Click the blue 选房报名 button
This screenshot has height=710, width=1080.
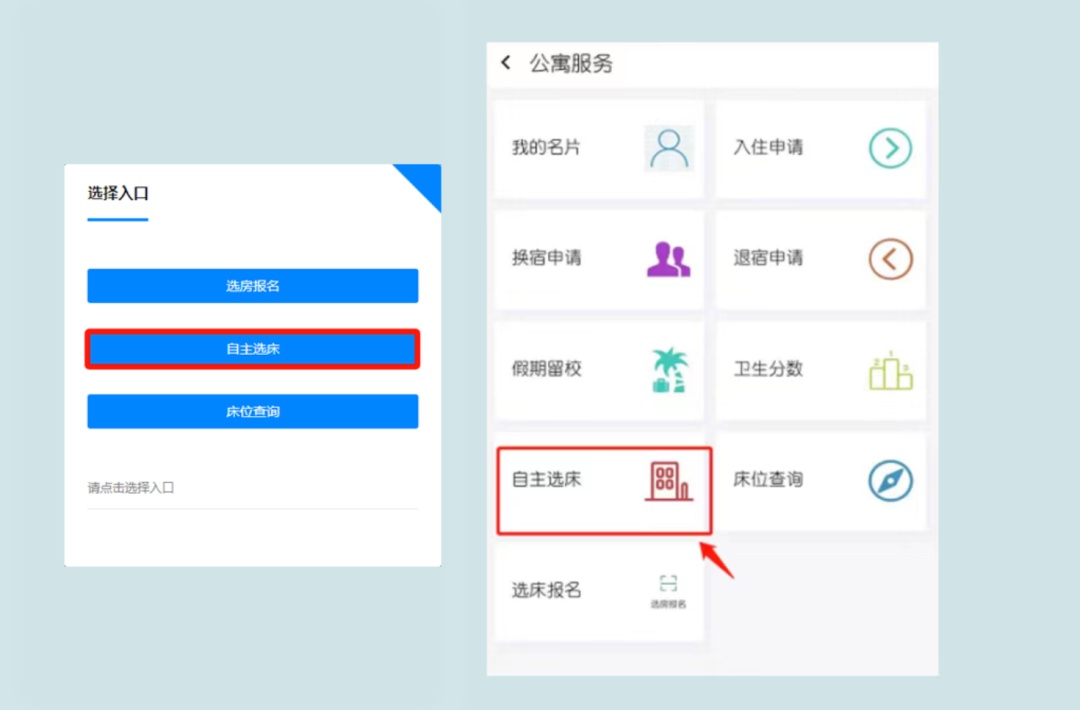[252, 285]
